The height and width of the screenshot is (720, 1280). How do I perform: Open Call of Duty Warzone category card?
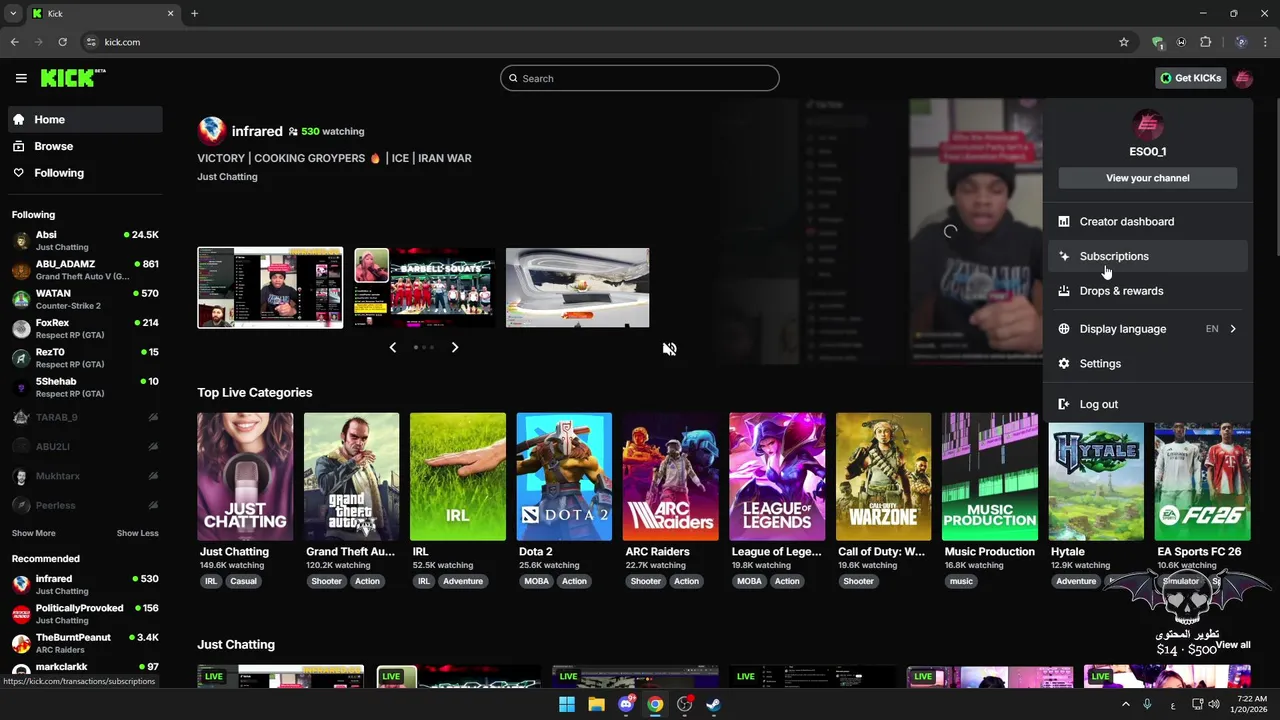pyautogui.click(x=883, y=477)
